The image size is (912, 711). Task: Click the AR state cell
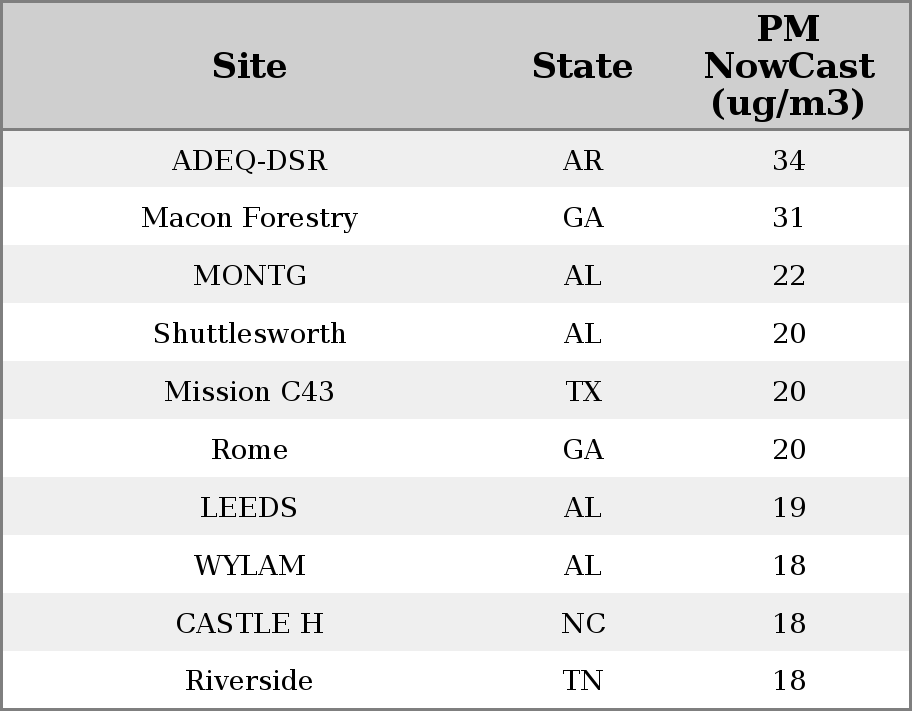(x=583, y=160)
